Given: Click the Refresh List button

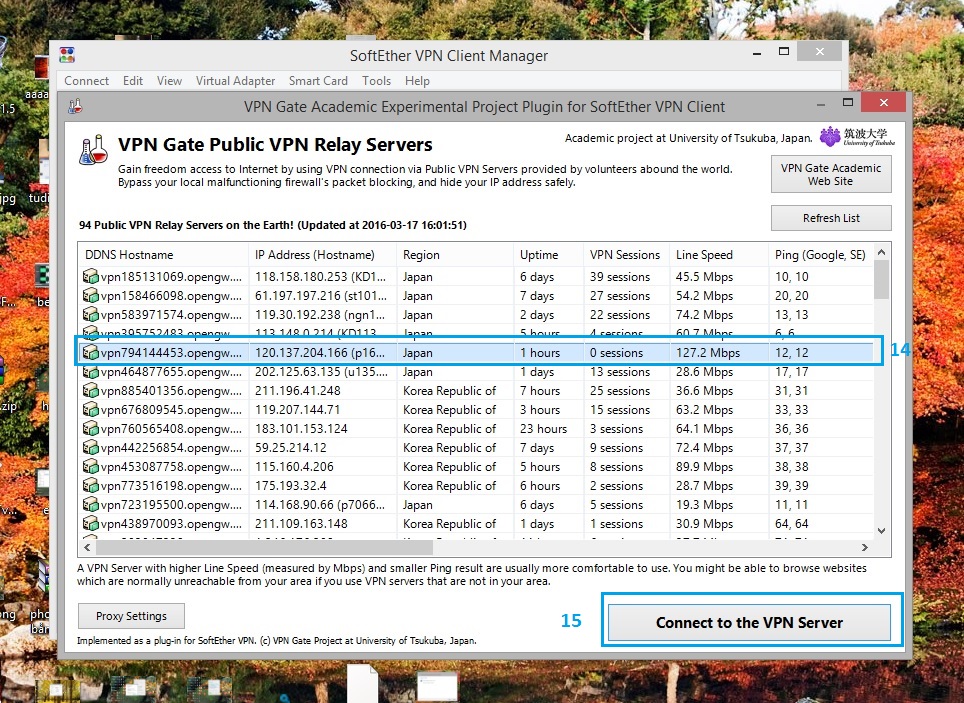Looking at the screenshot, I should point(831,218).
